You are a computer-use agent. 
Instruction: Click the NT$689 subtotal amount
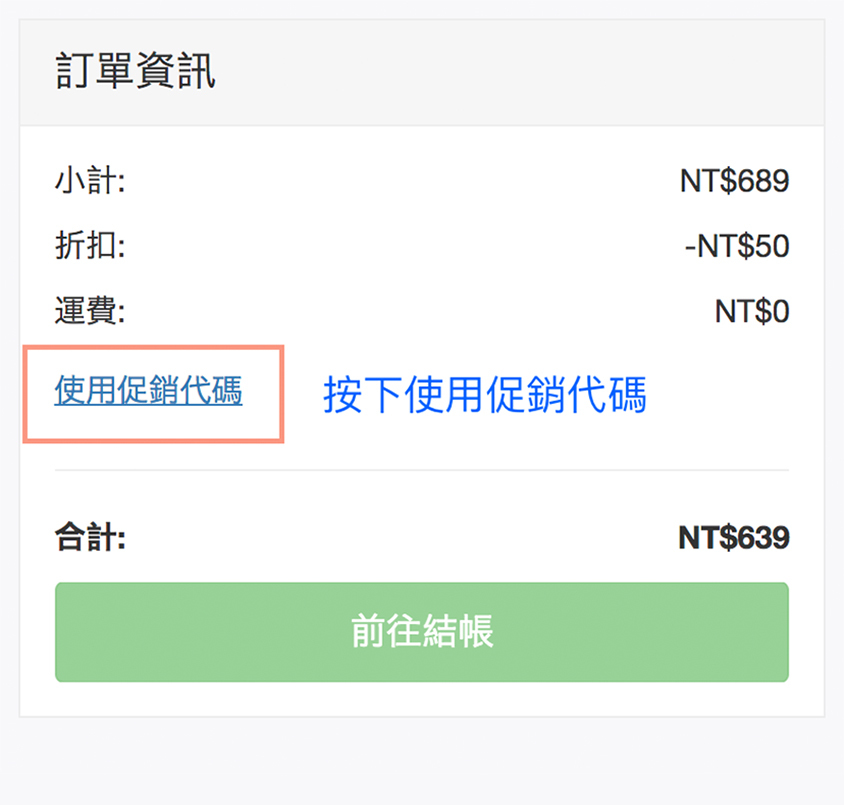pos(734,182)
